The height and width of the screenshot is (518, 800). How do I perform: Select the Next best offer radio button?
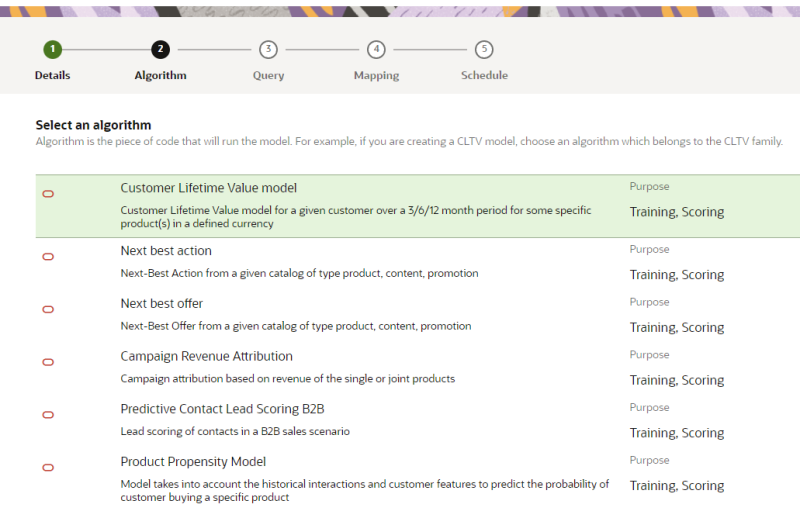(x=48, y=309)
